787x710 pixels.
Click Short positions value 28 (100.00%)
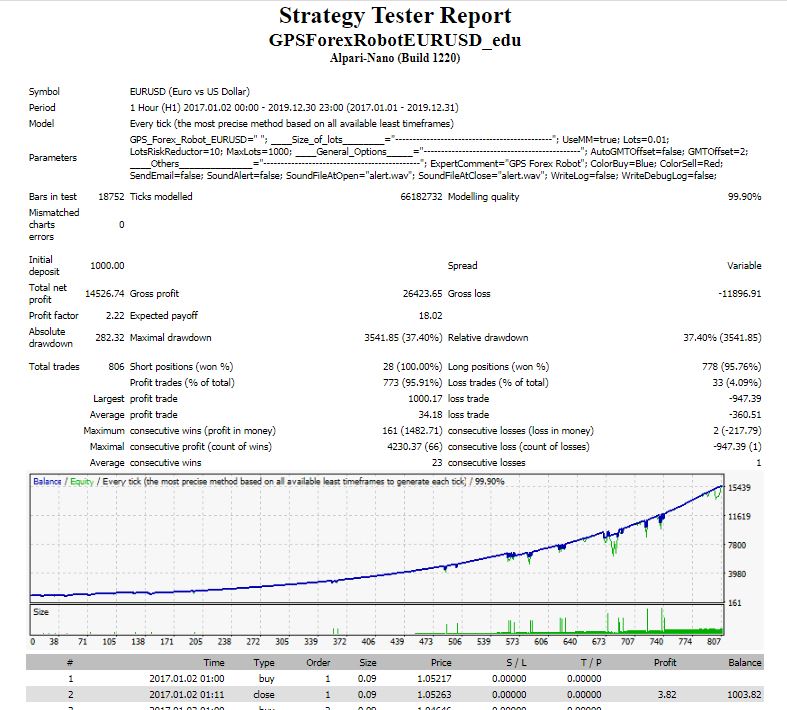coord(413,367)
